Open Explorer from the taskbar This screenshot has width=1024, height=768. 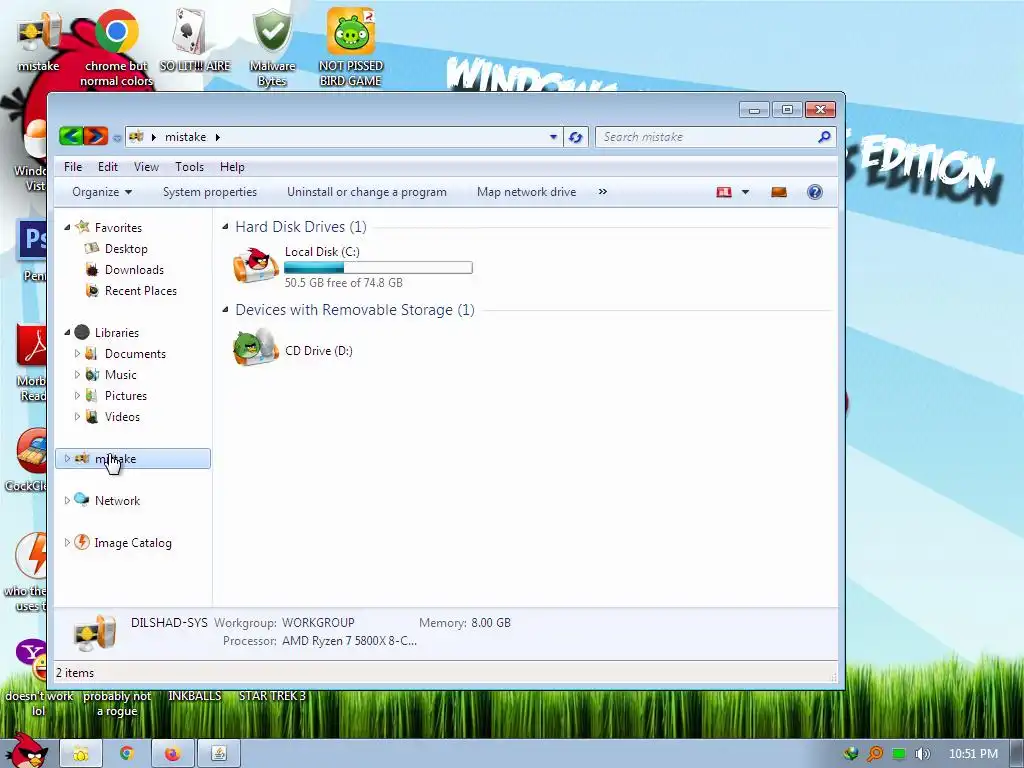[81, 754]
